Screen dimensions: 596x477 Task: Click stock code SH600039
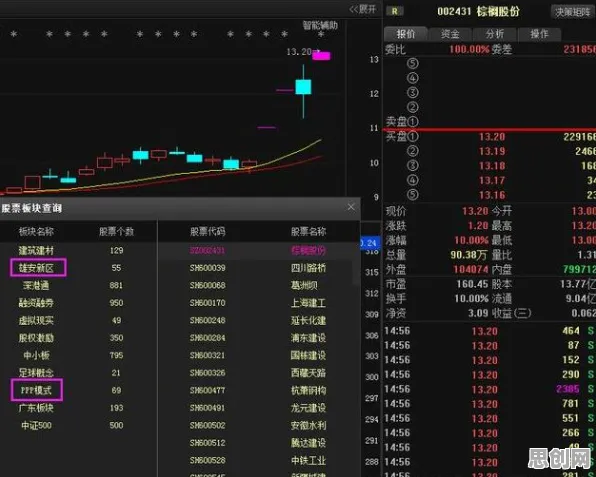pos(208,268)
